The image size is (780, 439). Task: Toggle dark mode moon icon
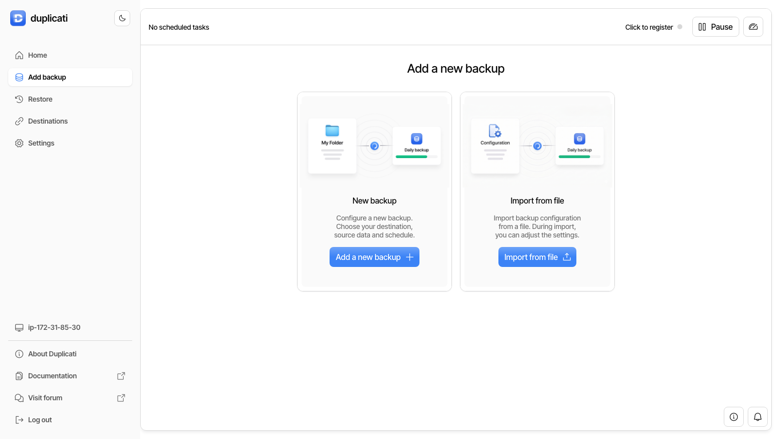tap(122, 18)
